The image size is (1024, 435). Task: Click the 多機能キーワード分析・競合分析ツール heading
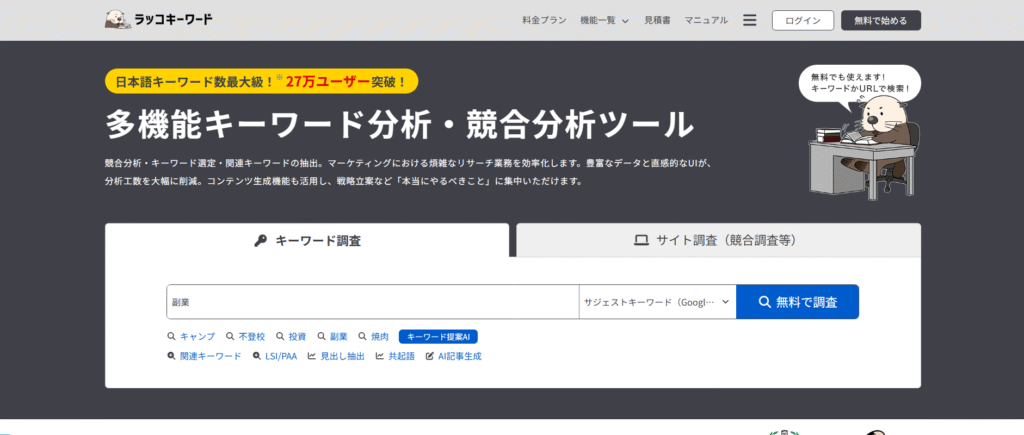click(x=399, y=124)
